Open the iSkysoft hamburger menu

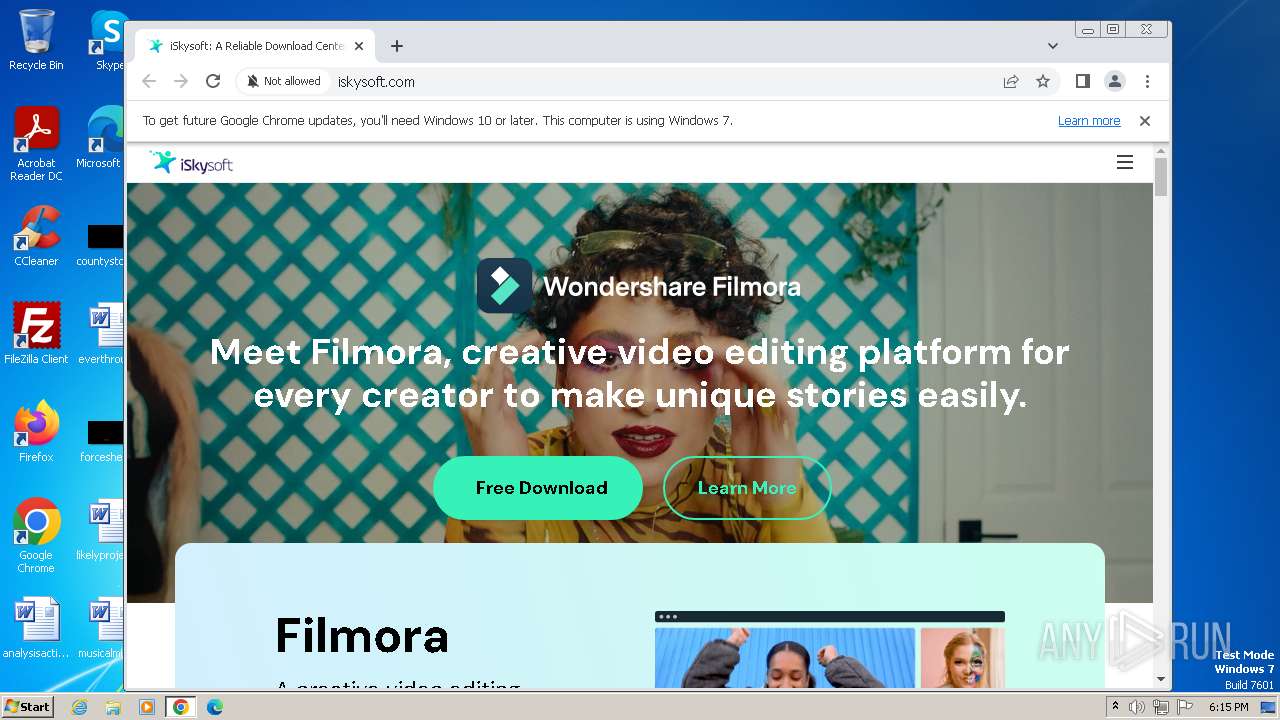[1125, 162]
